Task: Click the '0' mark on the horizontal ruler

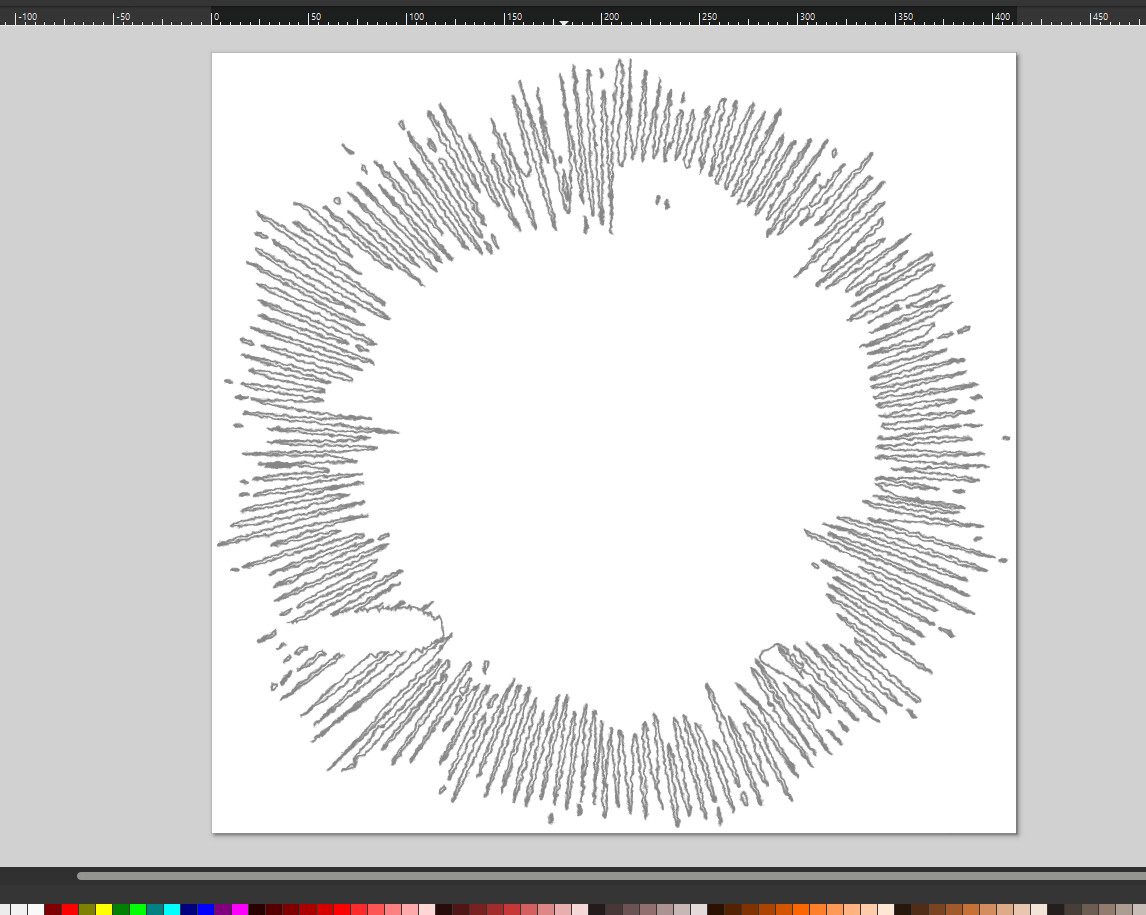Action: coord(216,16)
